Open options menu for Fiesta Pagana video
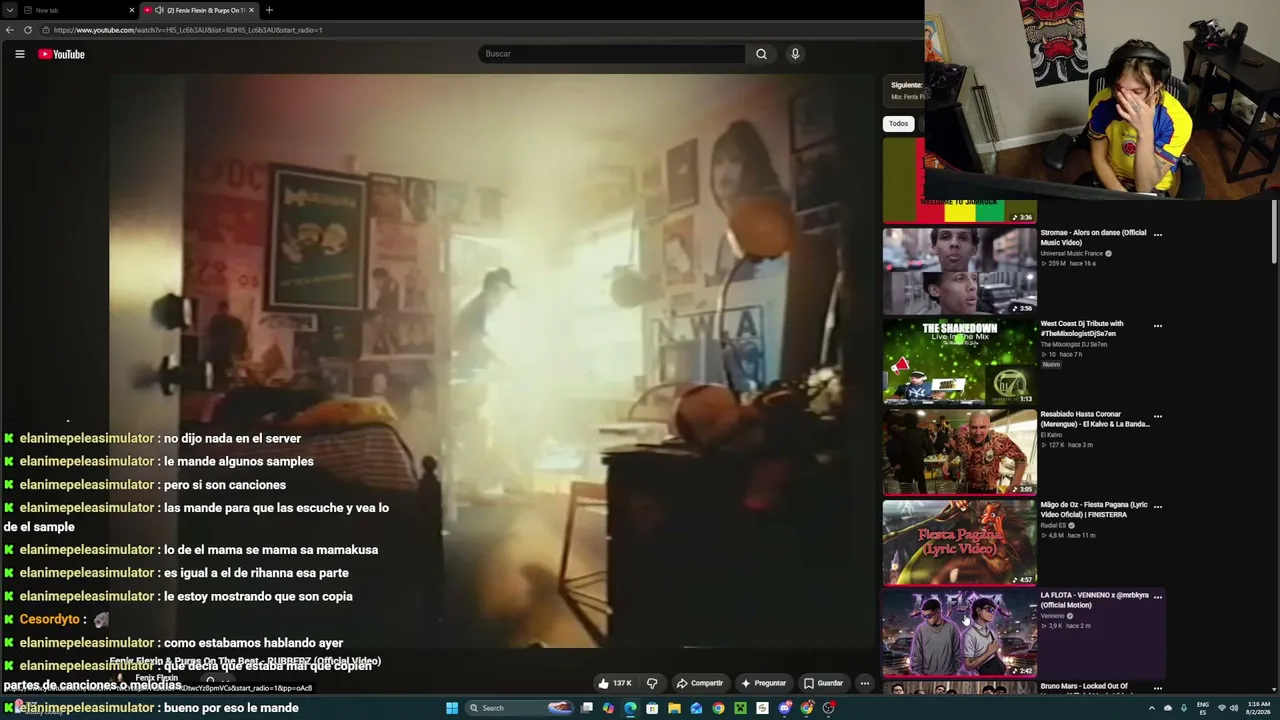1280x720 pixels. [x=1158, y=507]
